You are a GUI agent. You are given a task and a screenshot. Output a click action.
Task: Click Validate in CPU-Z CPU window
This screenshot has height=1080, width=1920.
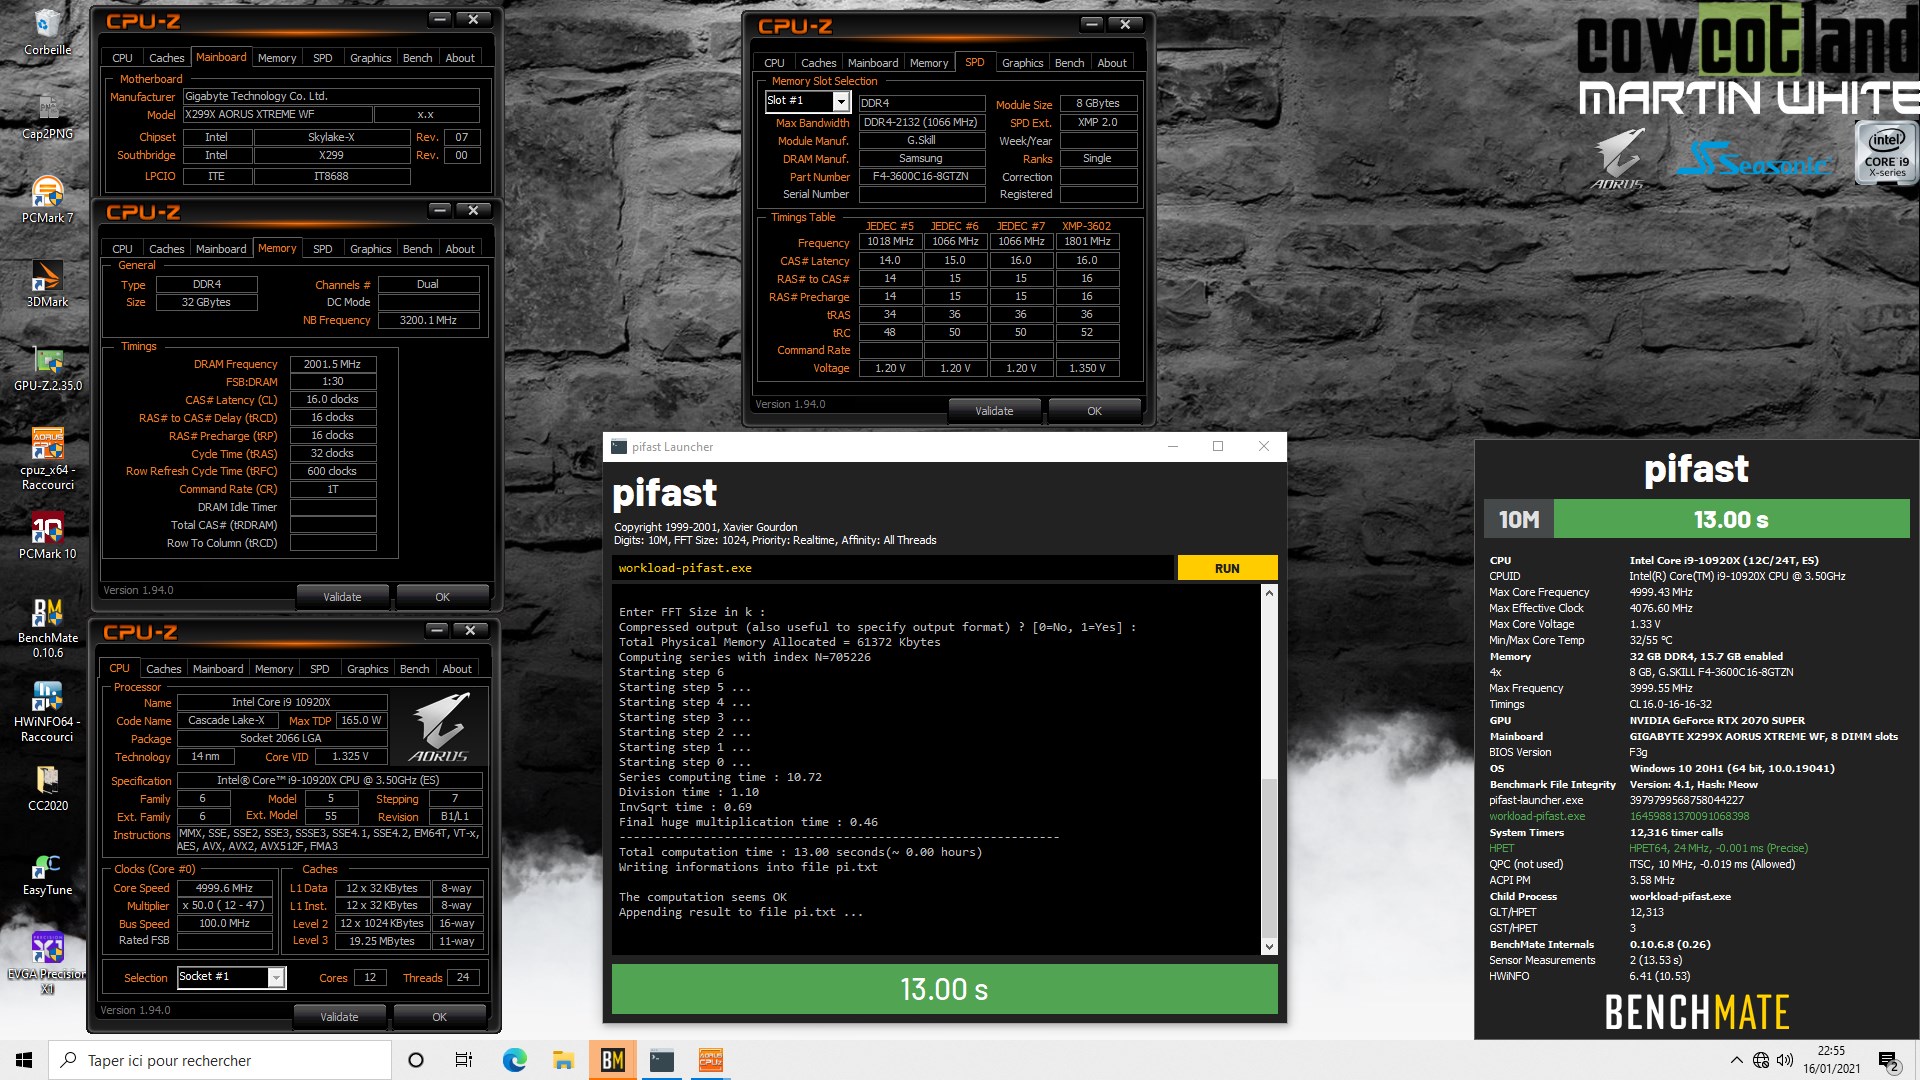coord(339,1017)
